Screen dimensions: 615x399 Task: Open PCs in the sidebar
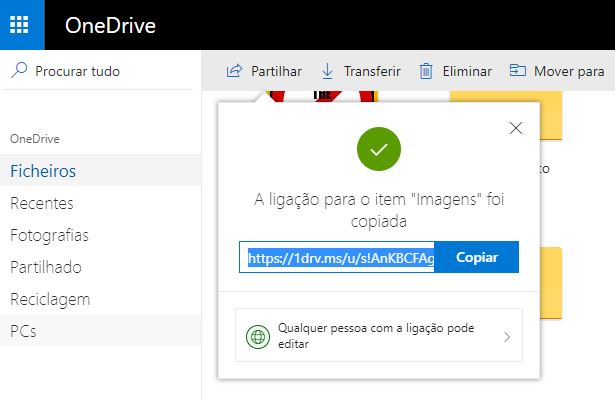[100, 331]
